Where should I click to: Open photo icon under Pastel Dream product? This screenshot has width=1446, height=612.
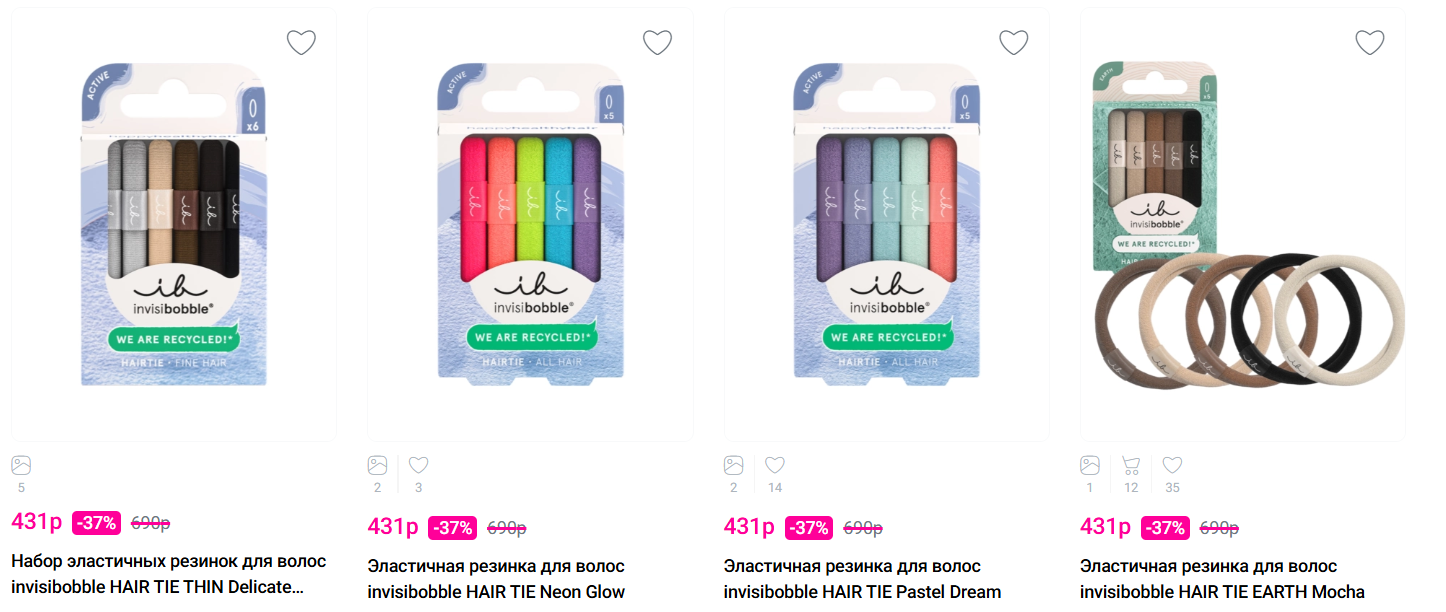[733, 465]
